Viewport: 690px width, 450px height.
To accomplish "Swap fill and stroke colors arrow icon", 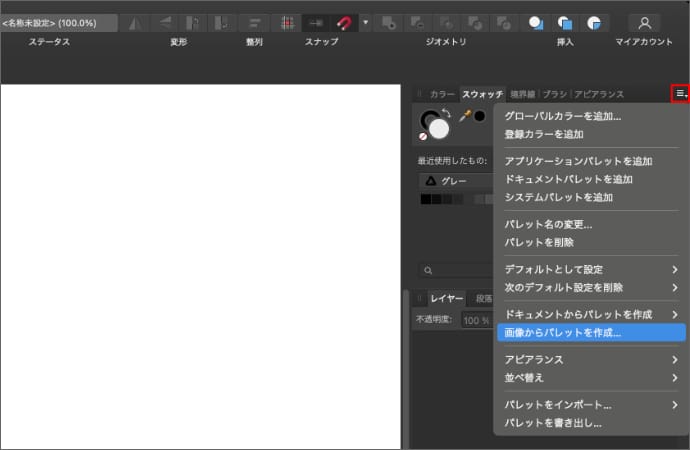I will pos(446,113).
